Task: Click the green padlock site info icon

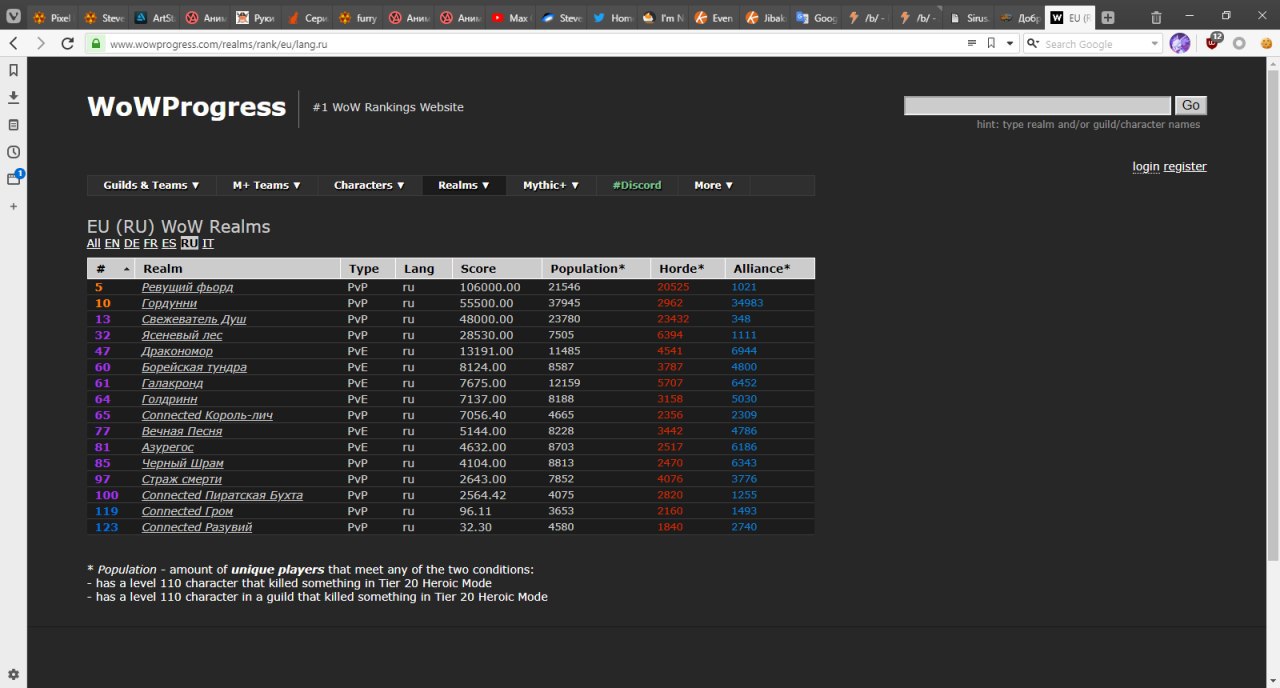Action: point(96,44)
